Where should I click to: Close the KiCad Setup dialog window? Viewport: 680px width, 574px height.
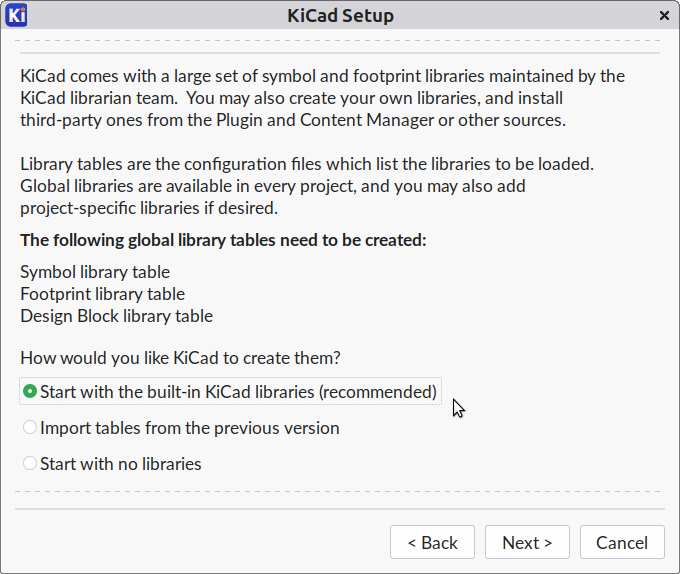tap(664, 16)
